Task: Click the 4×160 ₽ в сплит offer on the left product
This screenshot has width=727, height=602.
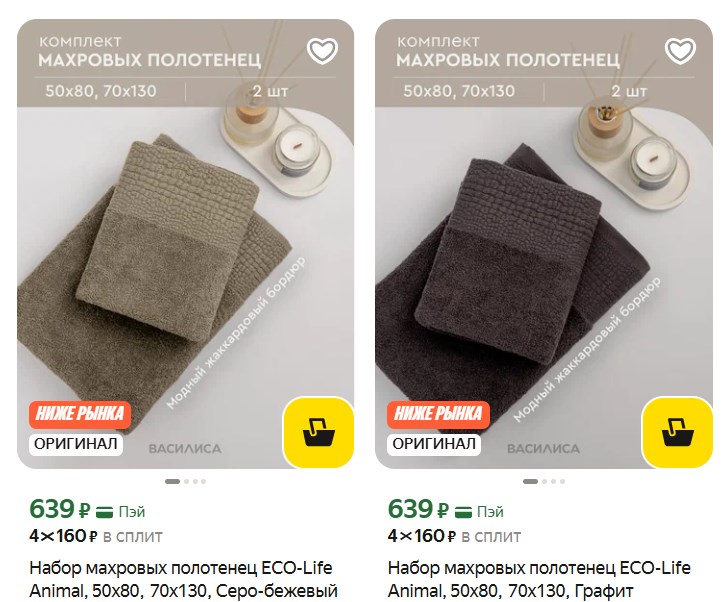Action: pyautogui.click(x=96, y=536)
